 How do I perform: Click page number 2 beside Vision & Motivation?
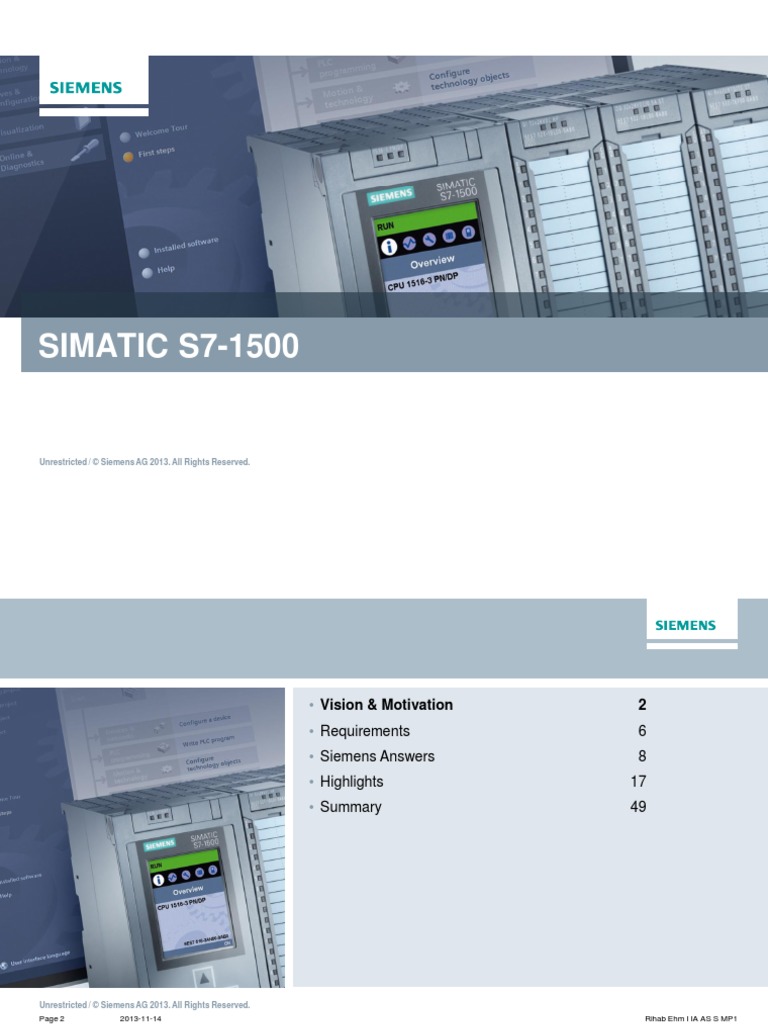pyautogui.click(x=642, y=705)
